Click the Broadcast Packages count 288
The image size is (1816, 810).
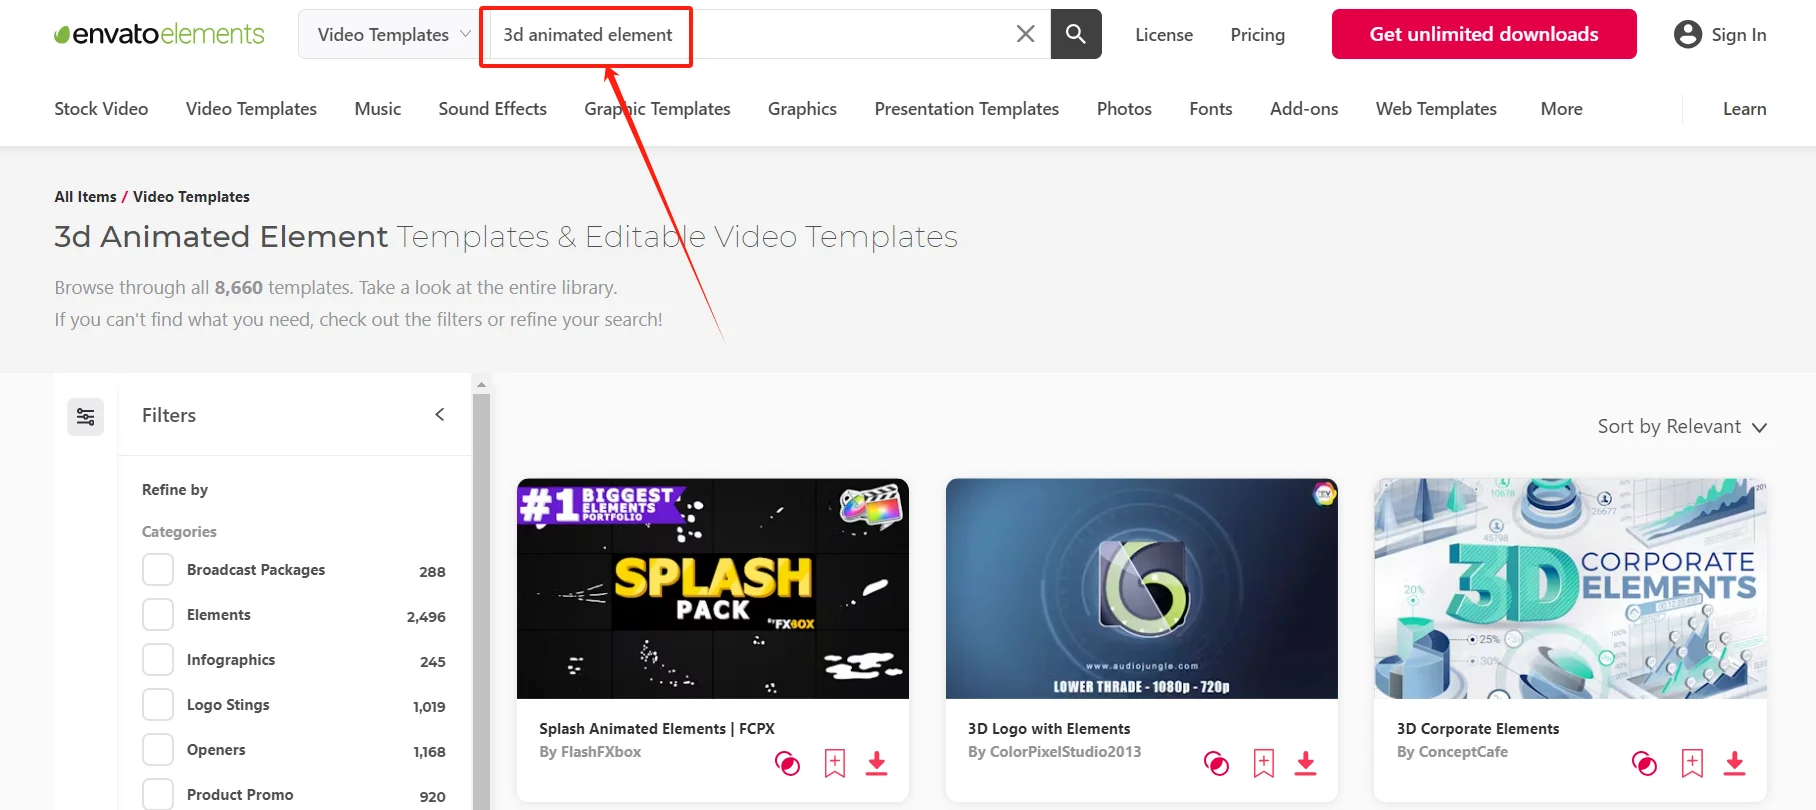[432, 572]
